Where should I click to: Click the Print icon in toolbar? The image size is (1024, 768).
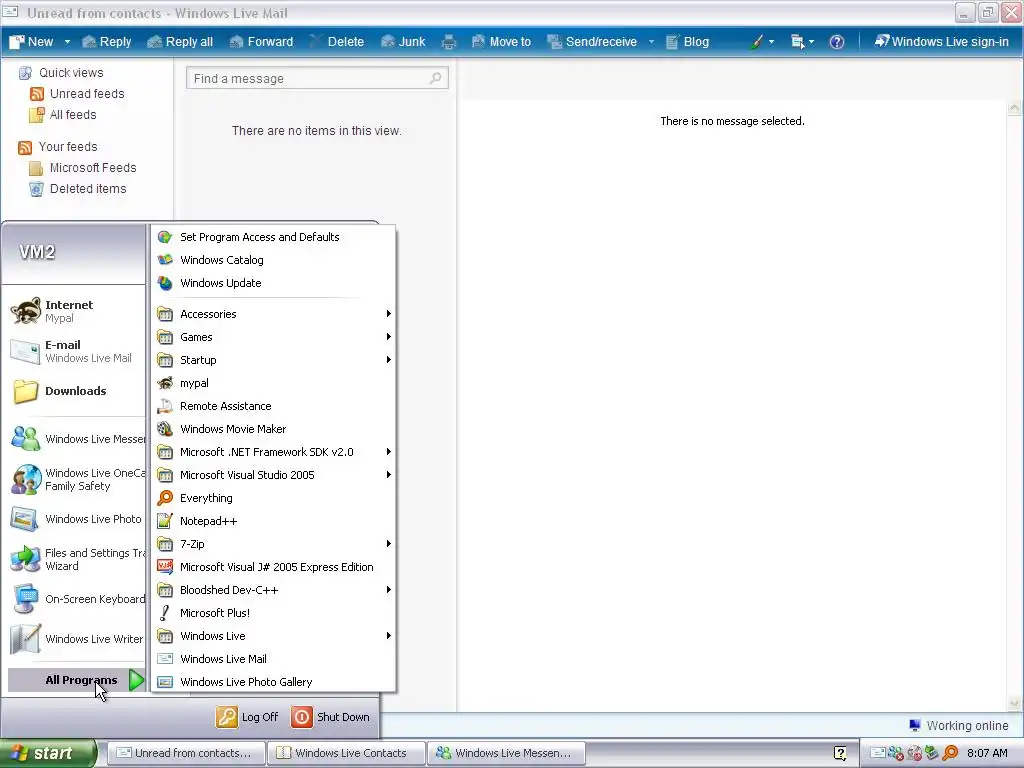[x=449, y=42]
